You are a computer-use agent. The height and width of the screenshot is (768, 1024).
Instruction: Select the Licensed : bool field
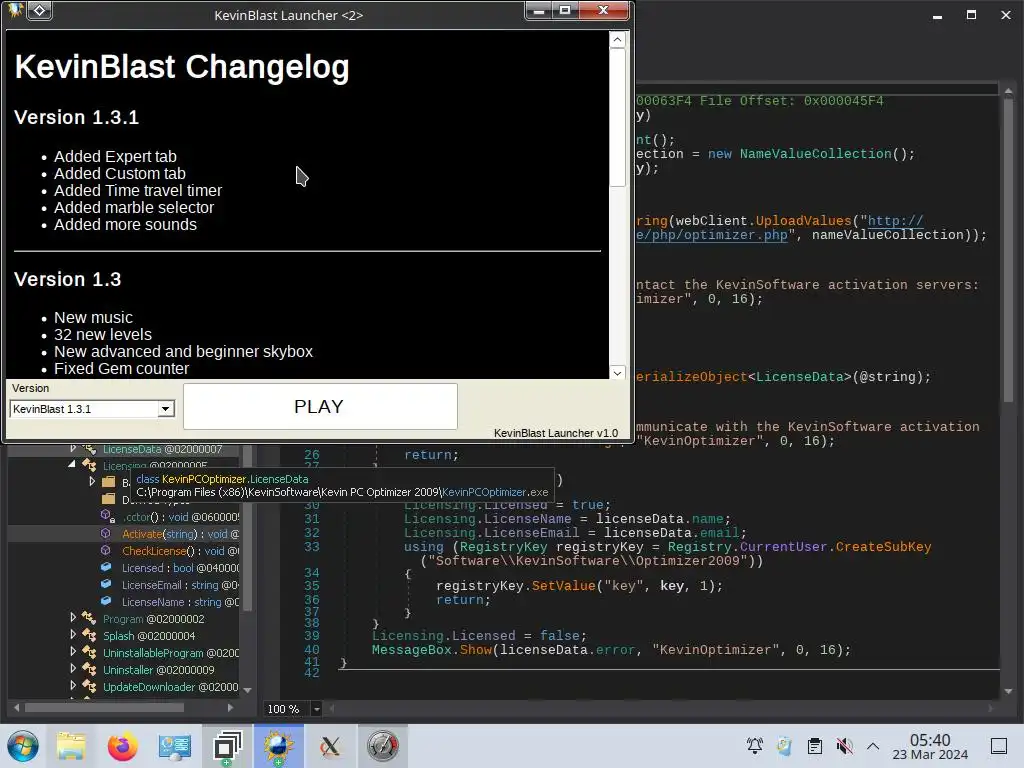(180, 568)
